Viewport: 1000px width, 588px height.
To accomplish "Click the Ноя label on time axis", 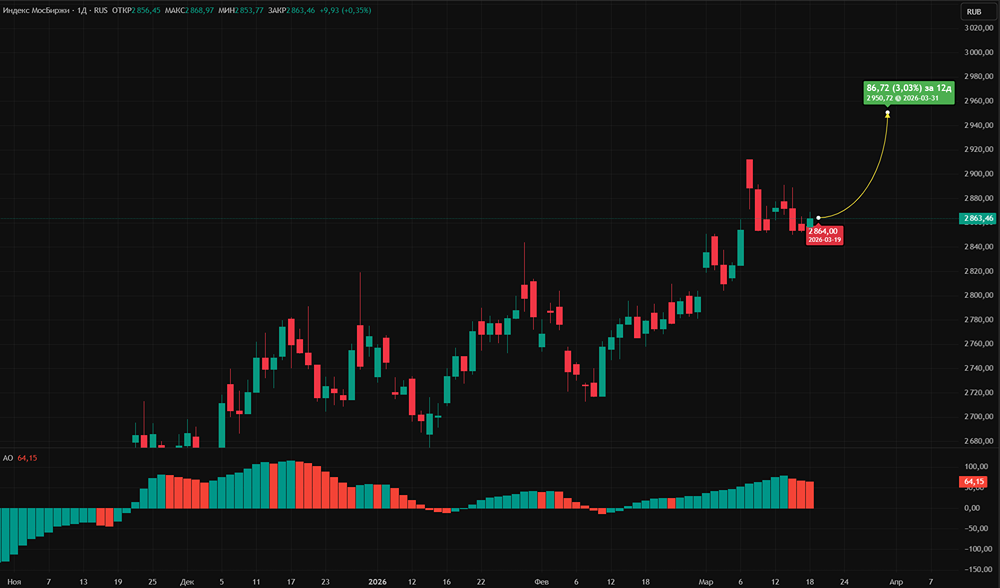I will [14, 582].
